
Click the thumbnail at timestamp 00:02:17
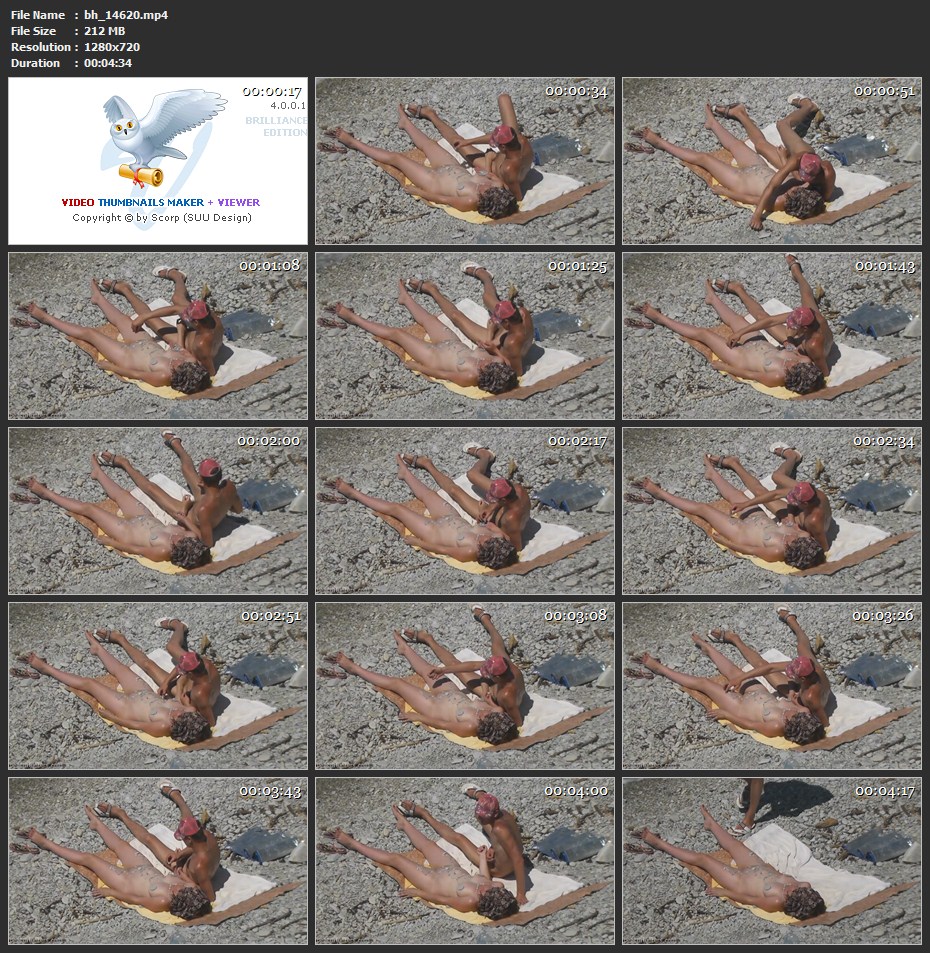click(465, 511)
